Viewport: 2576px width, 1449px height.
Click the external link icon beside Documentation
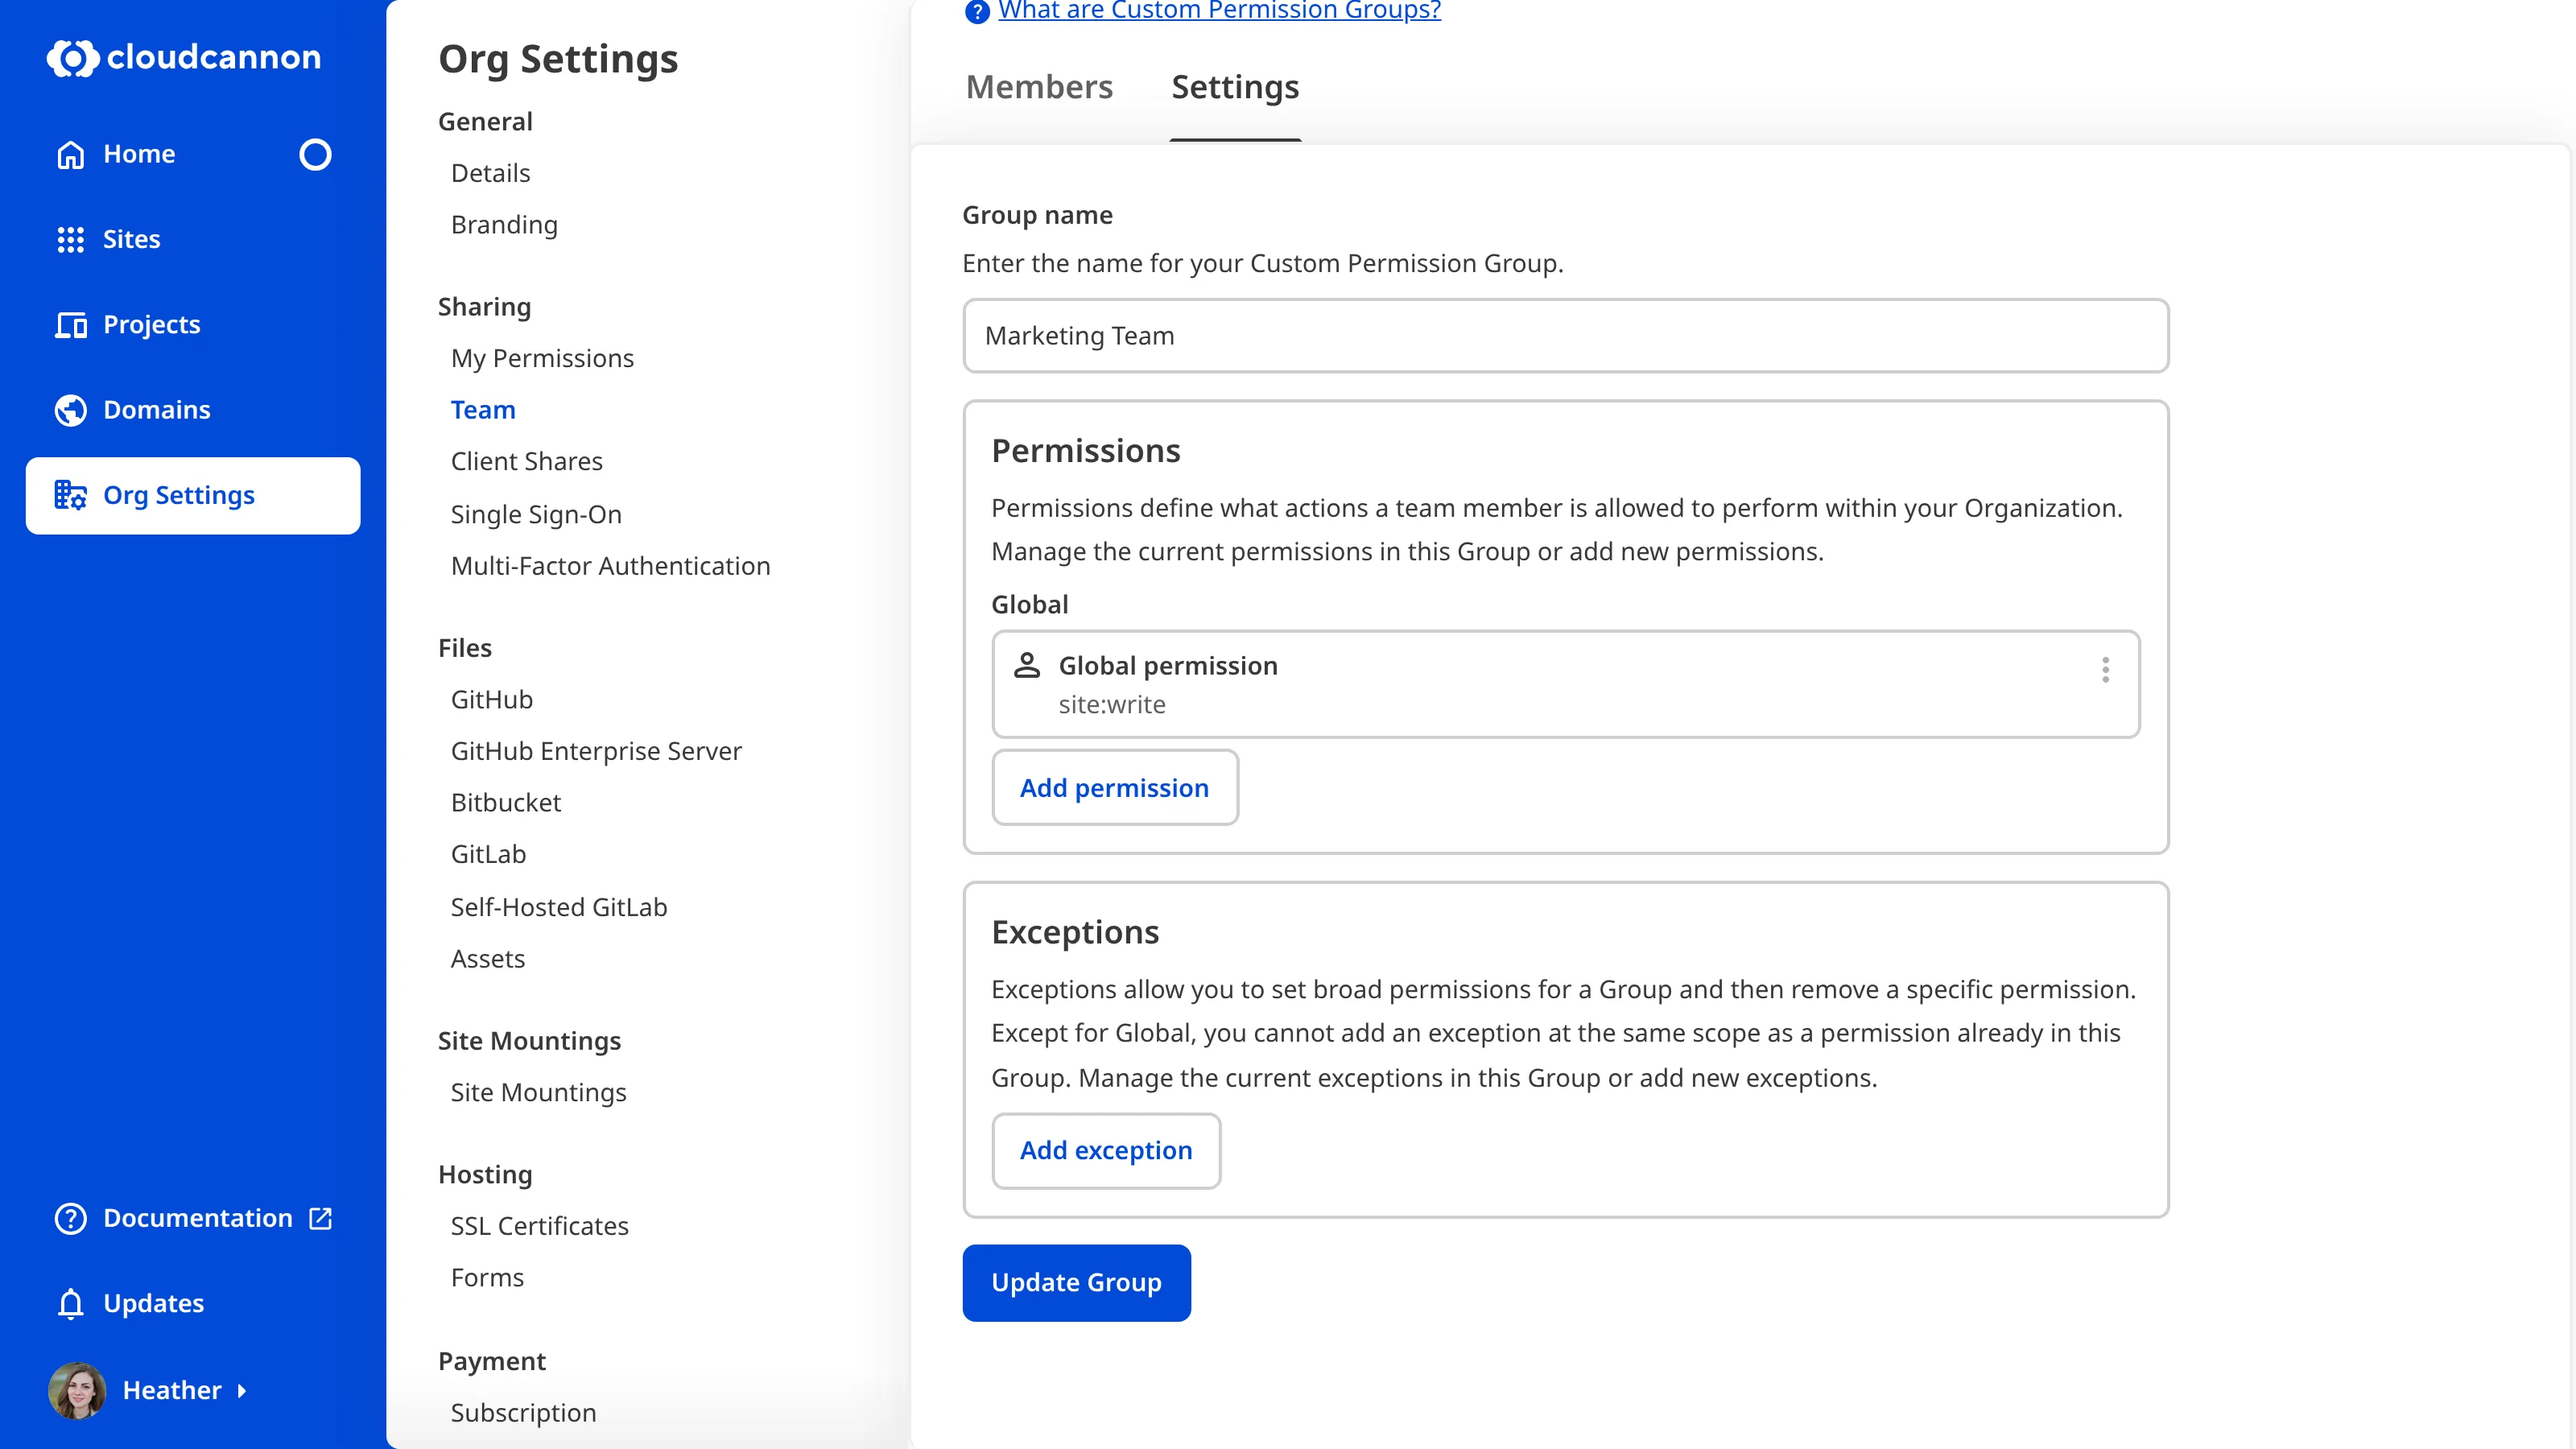pos(320,1218)
